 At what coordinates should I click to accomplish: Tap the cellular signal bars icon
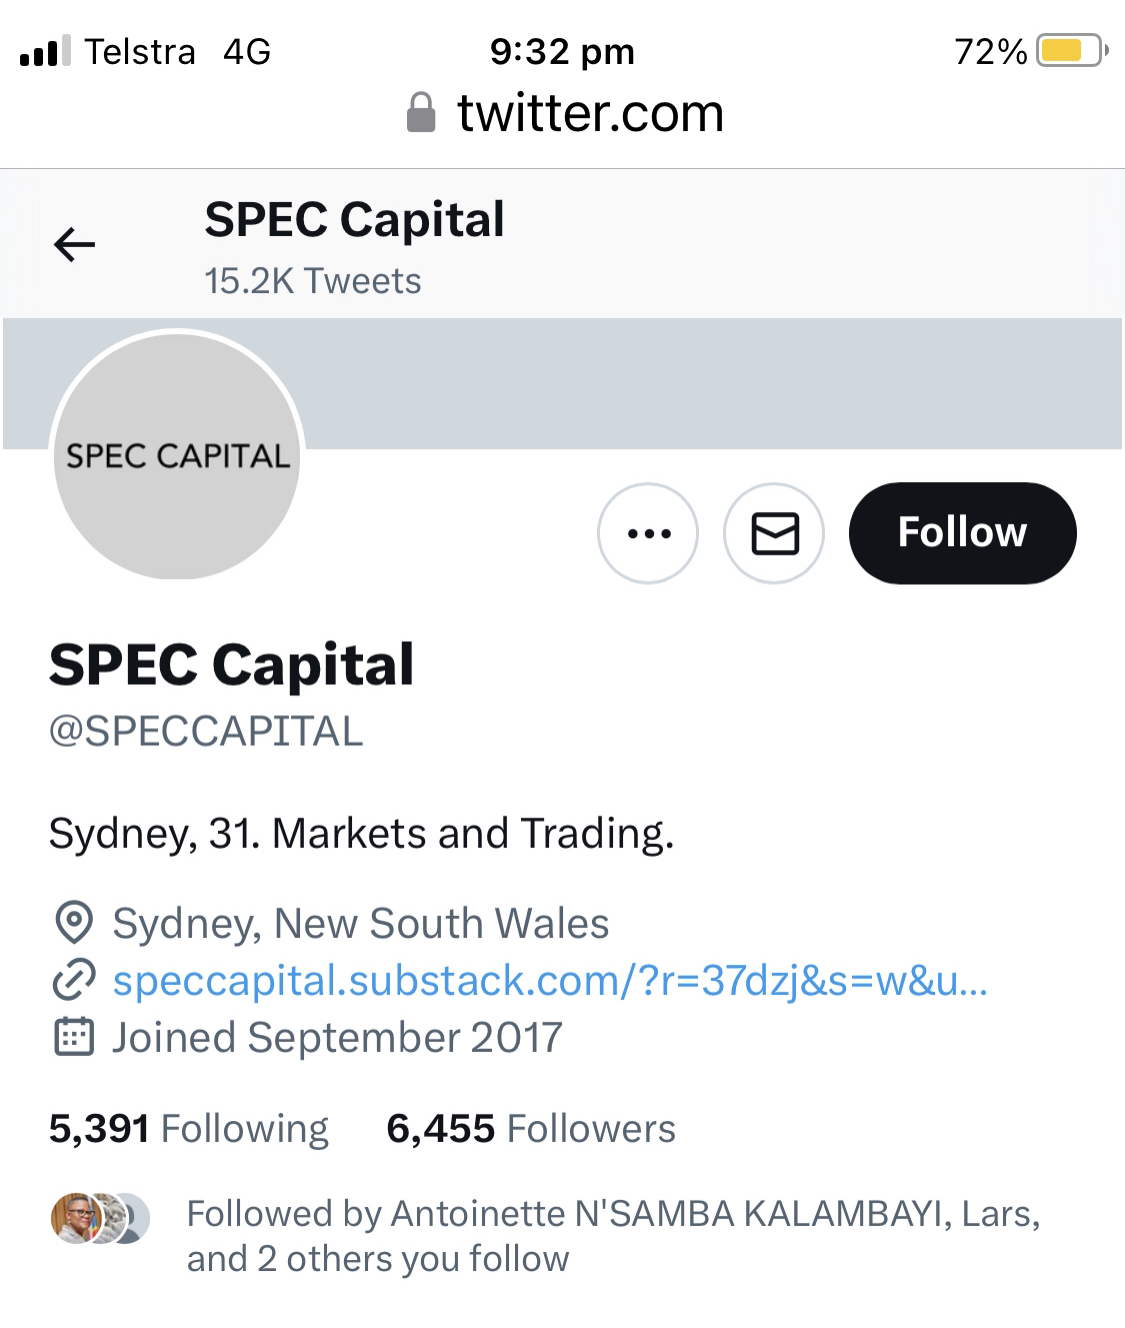point(45,50)
